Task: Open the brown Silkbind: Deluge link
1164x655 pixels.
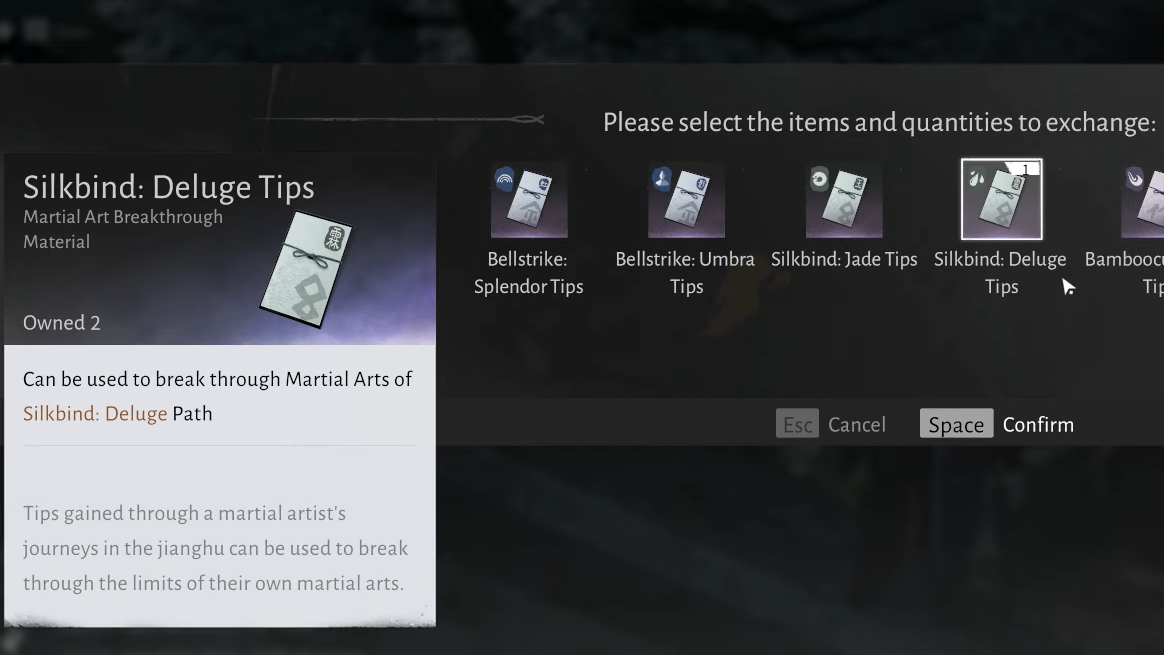Action: pyautogui.click(x=95, y=414)
